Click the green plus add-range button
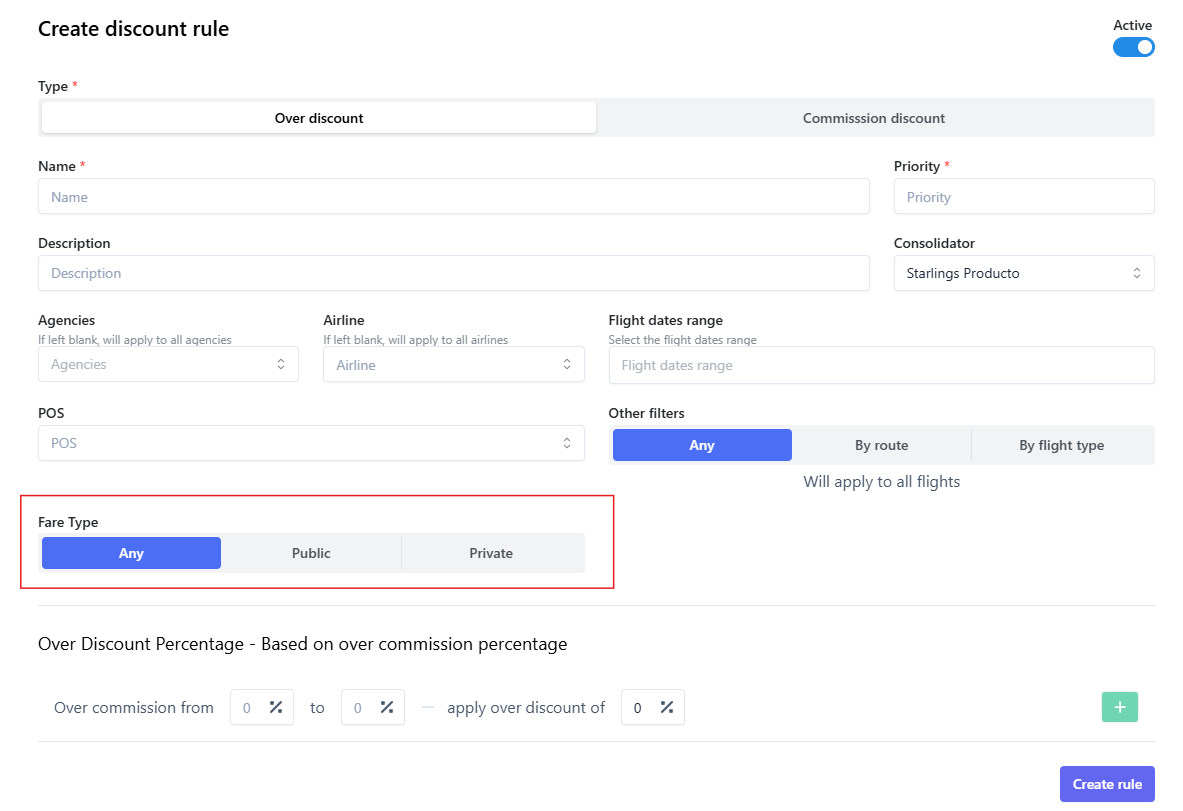1183x811 pixels. [x=1119, y=707]
